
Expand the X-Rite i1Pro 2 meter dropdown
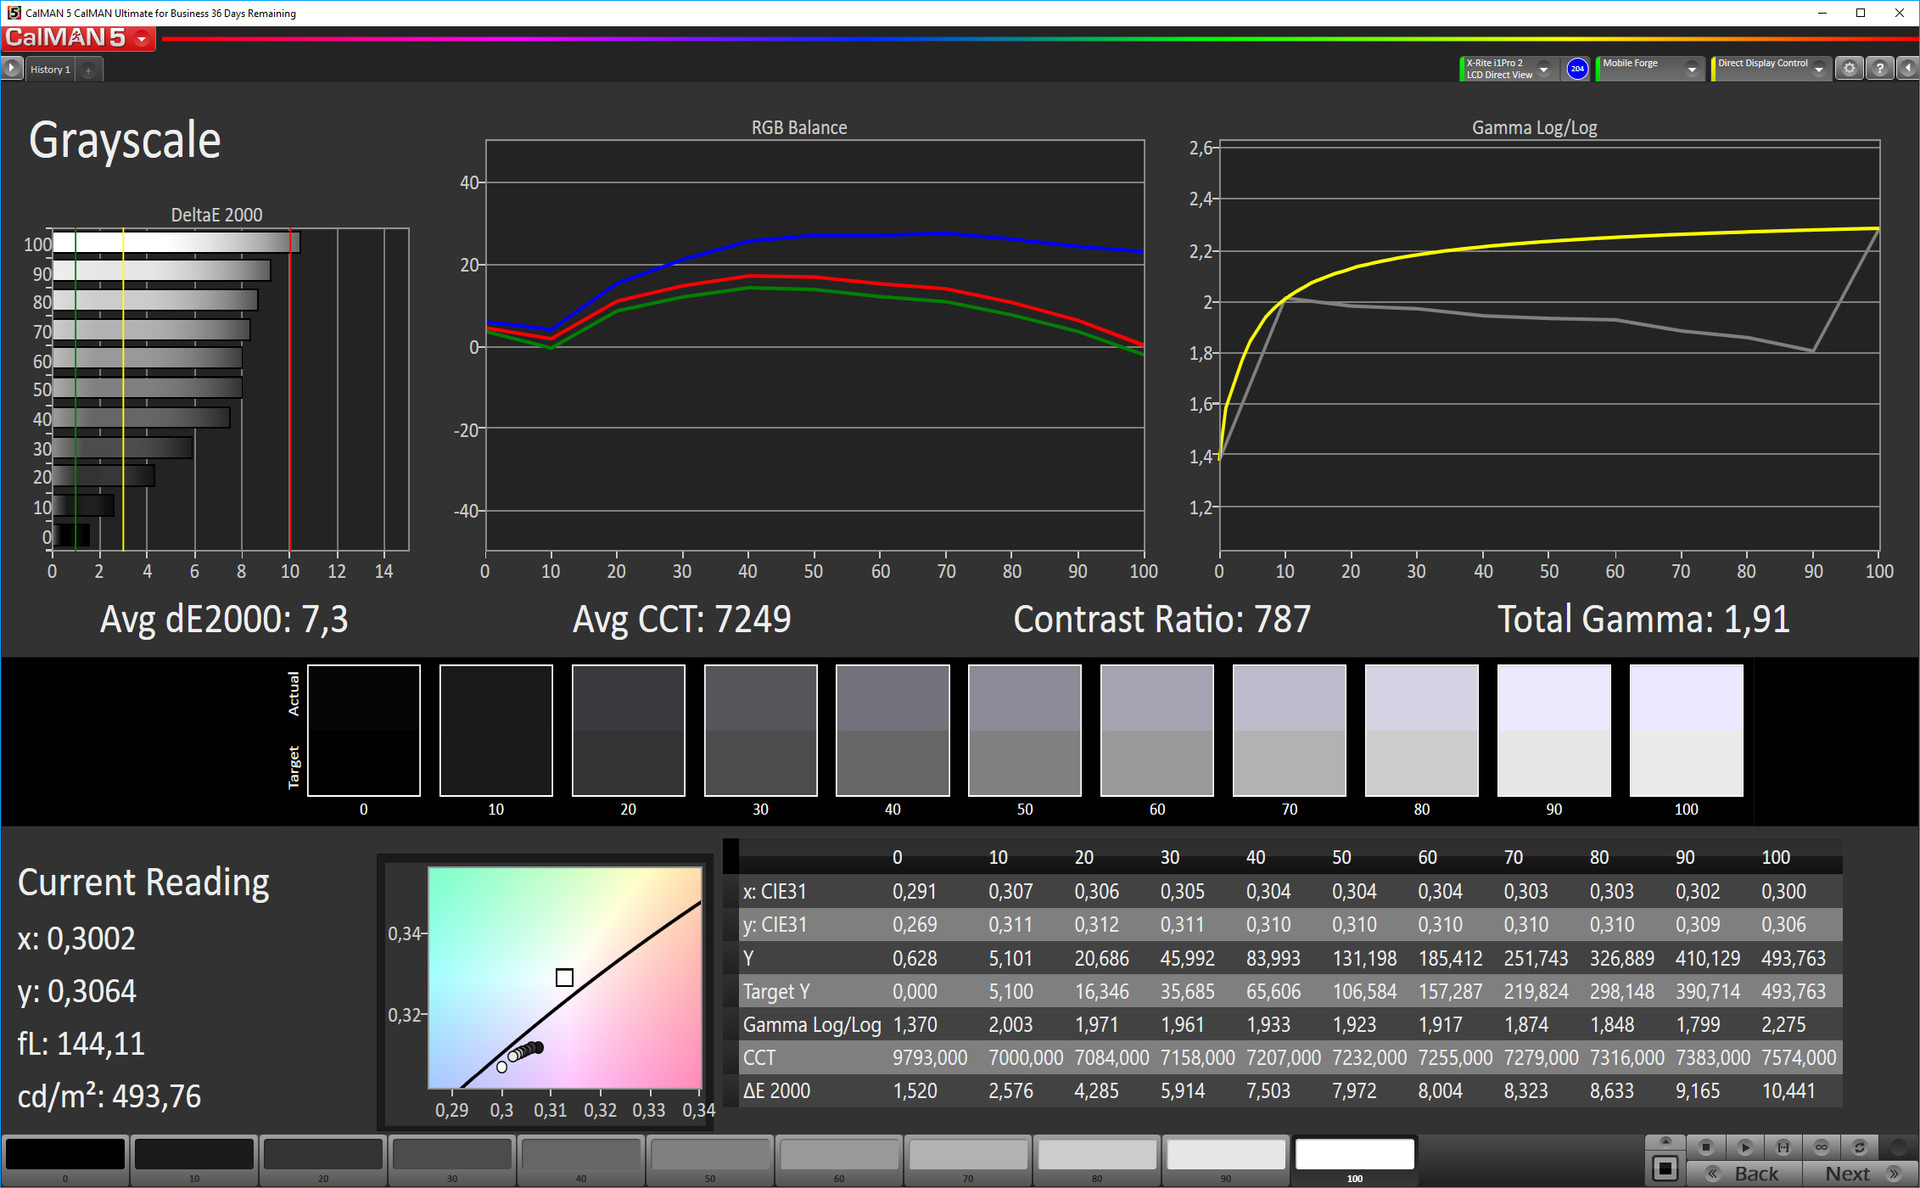(x=1544, y=69)
